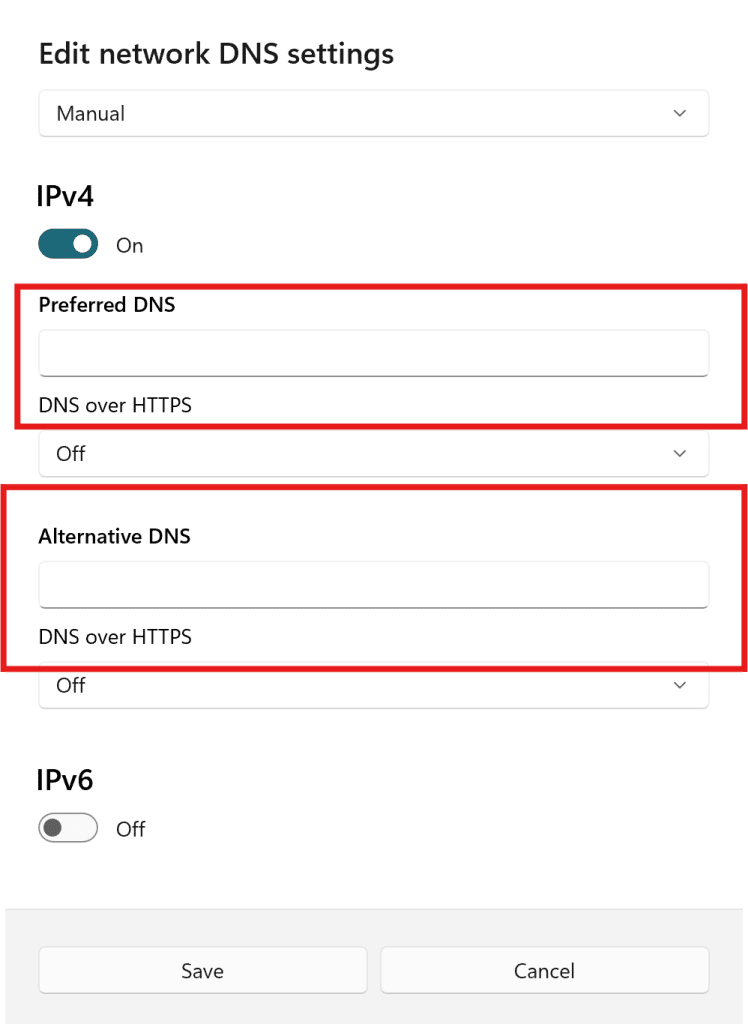
Task: Click the Alternative DNS label
Action: click(x=114, y=537)
